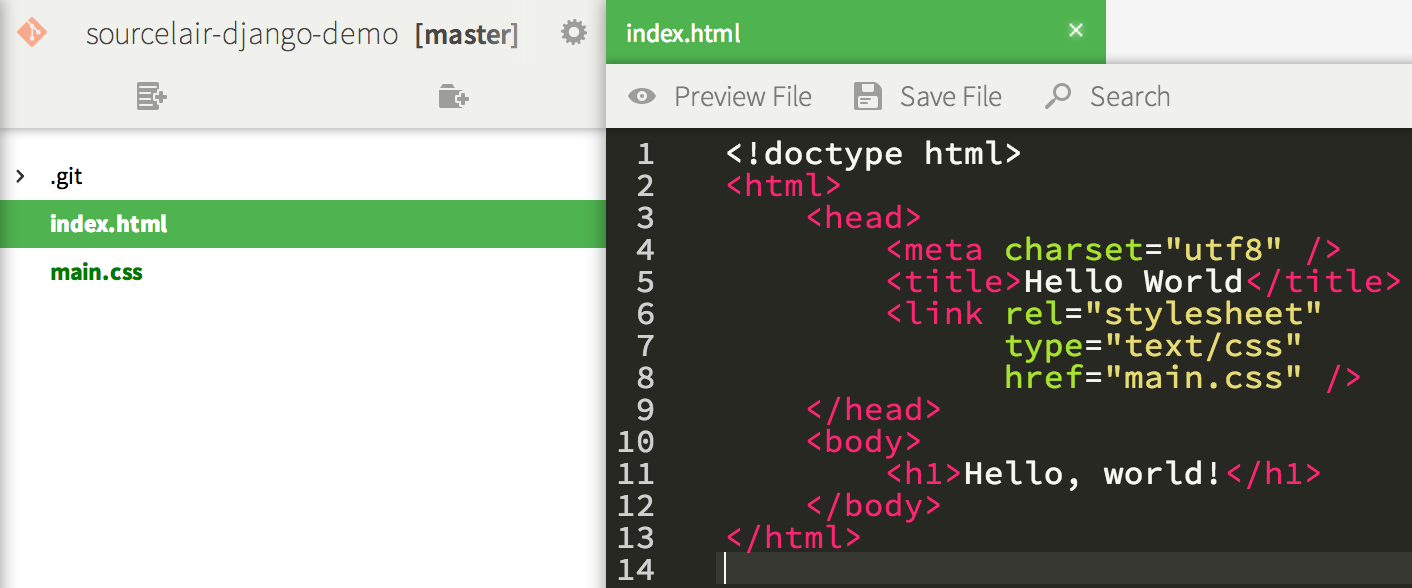Click the opening <body> tag
This screenshot has width=1412, height=588.
[863, 442]
